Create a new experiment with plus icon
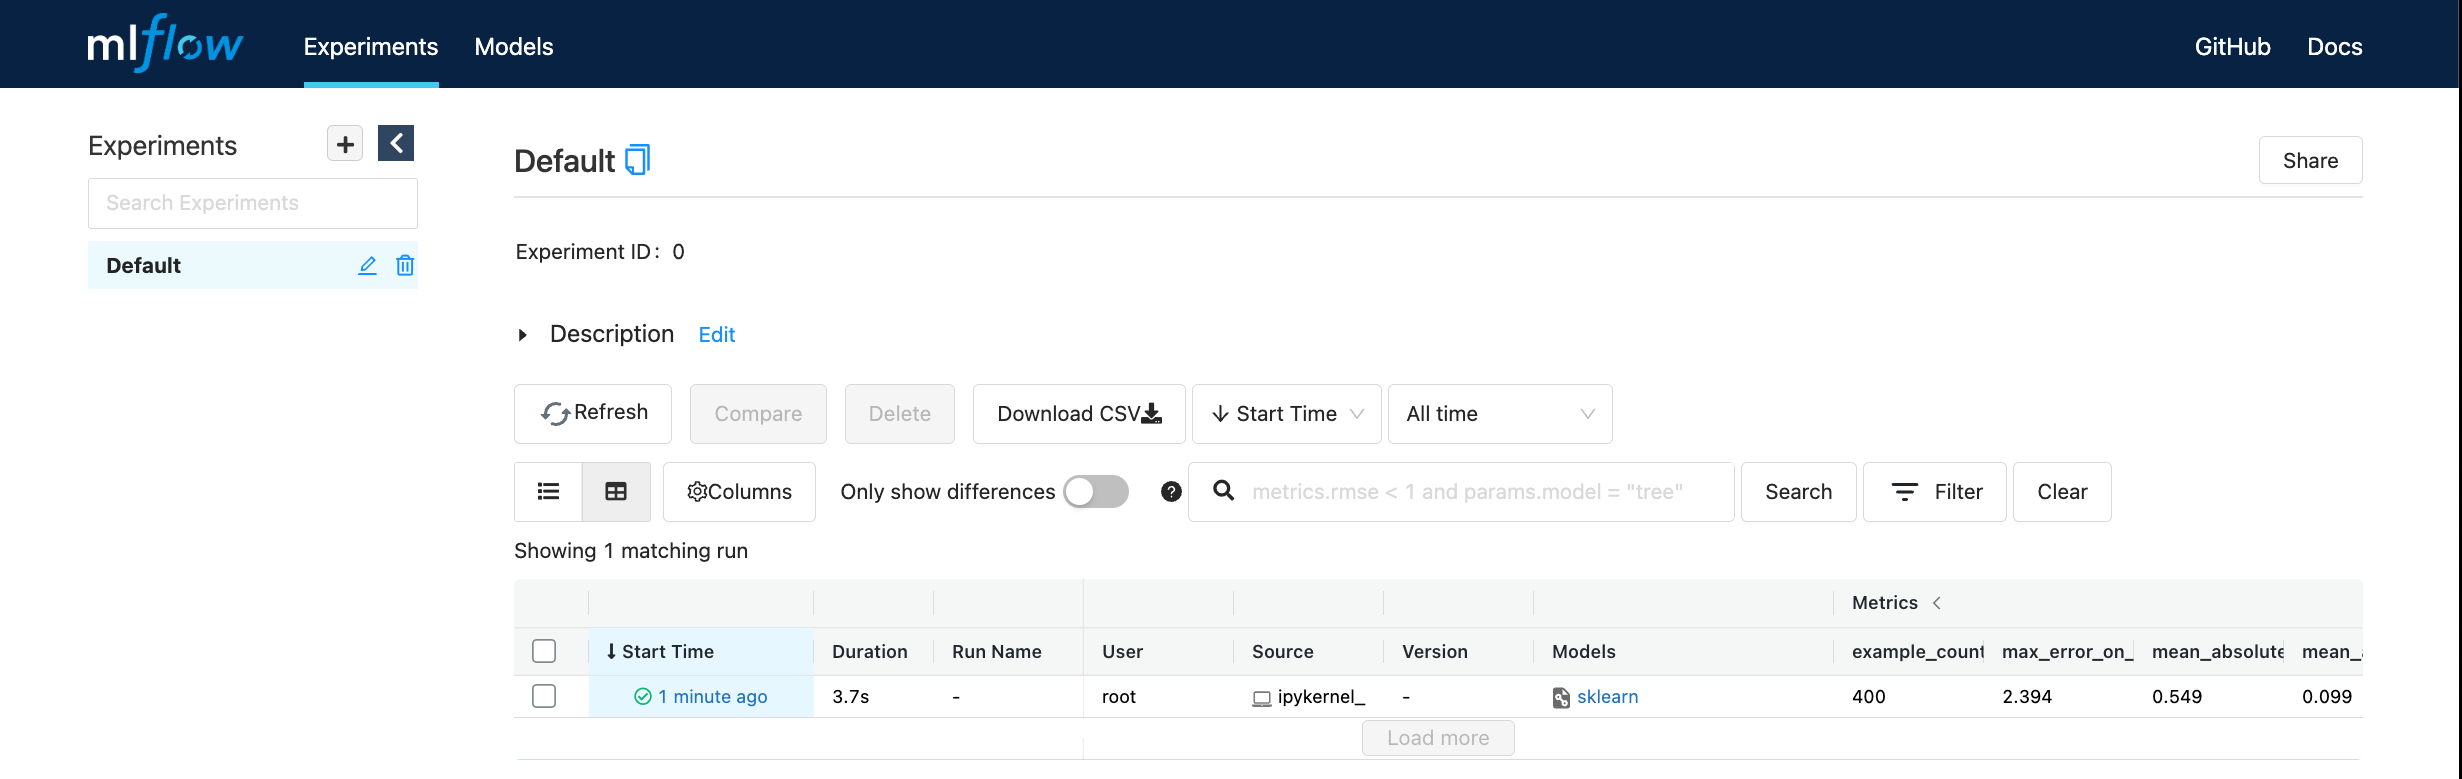Viewport: 2462px width, 779px height. (x=345, y=144)
